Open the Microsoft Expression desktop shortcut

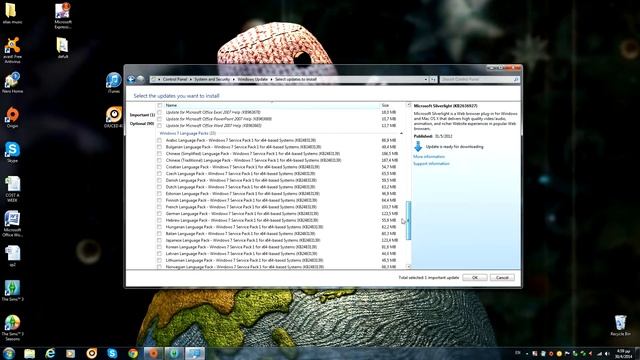pos(62,16)
